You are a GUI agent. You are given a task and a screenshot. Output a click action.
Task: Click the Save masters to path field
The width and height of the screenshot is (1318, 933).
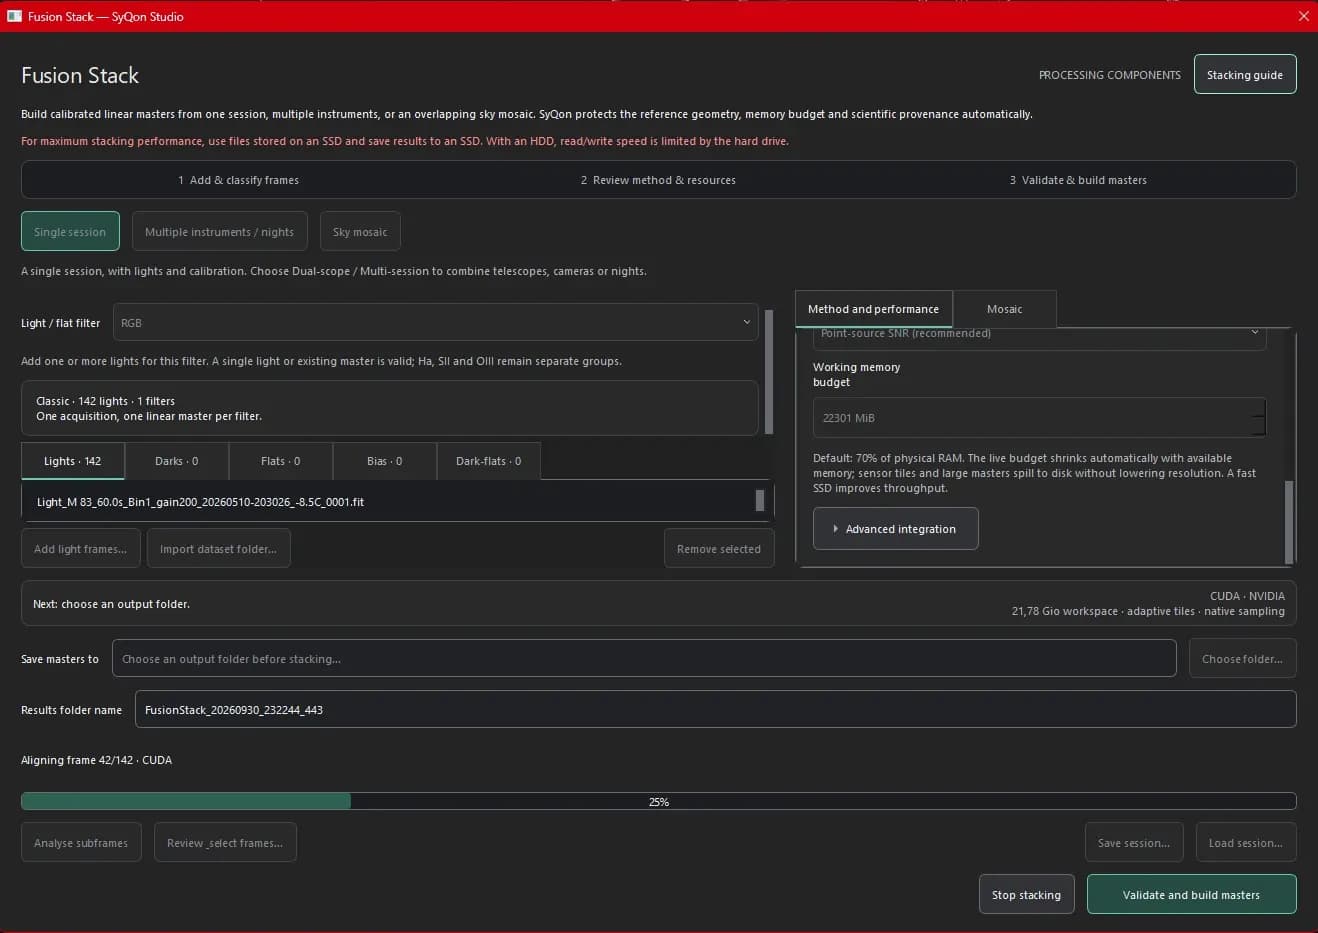click(x=644, y=659)
